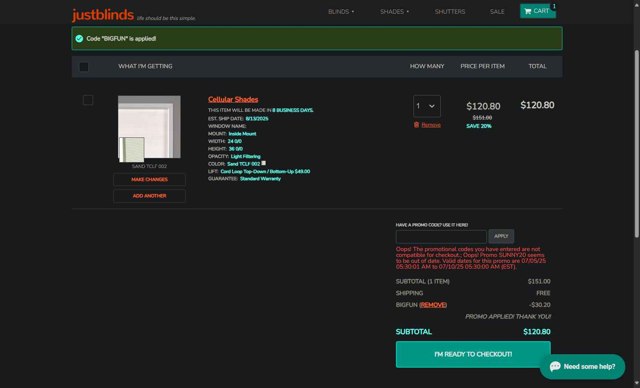Click the Apply promo code button
This screenshot has height=388, width=640.
click(501, 236)
